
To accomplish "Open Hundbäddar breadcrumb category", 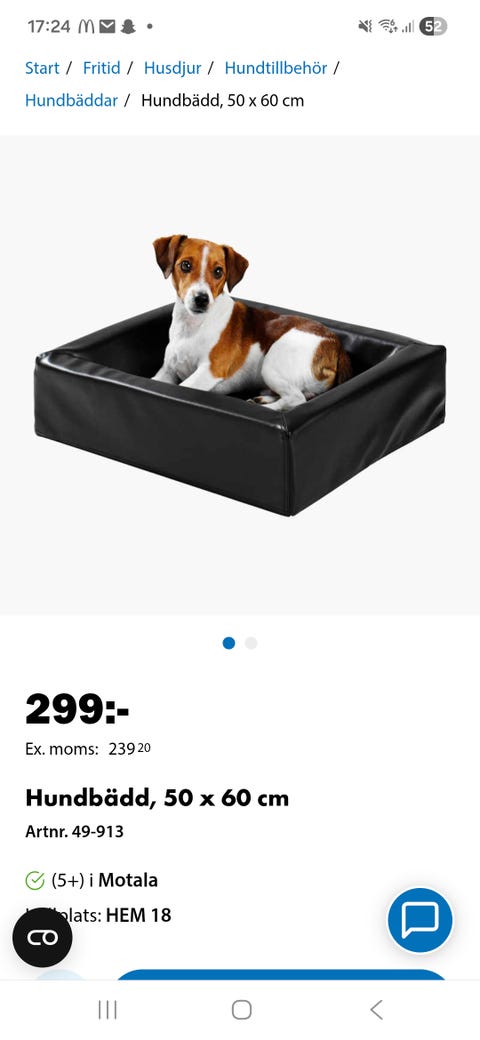I will [x=71, y=101].
